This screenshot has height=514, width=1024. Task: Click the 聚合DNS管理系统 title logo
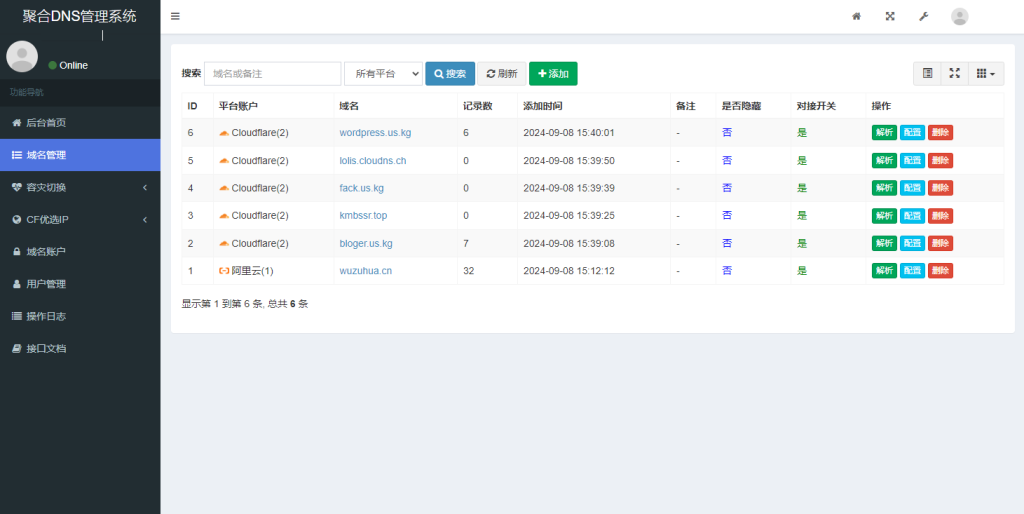[x=80, y=17]
